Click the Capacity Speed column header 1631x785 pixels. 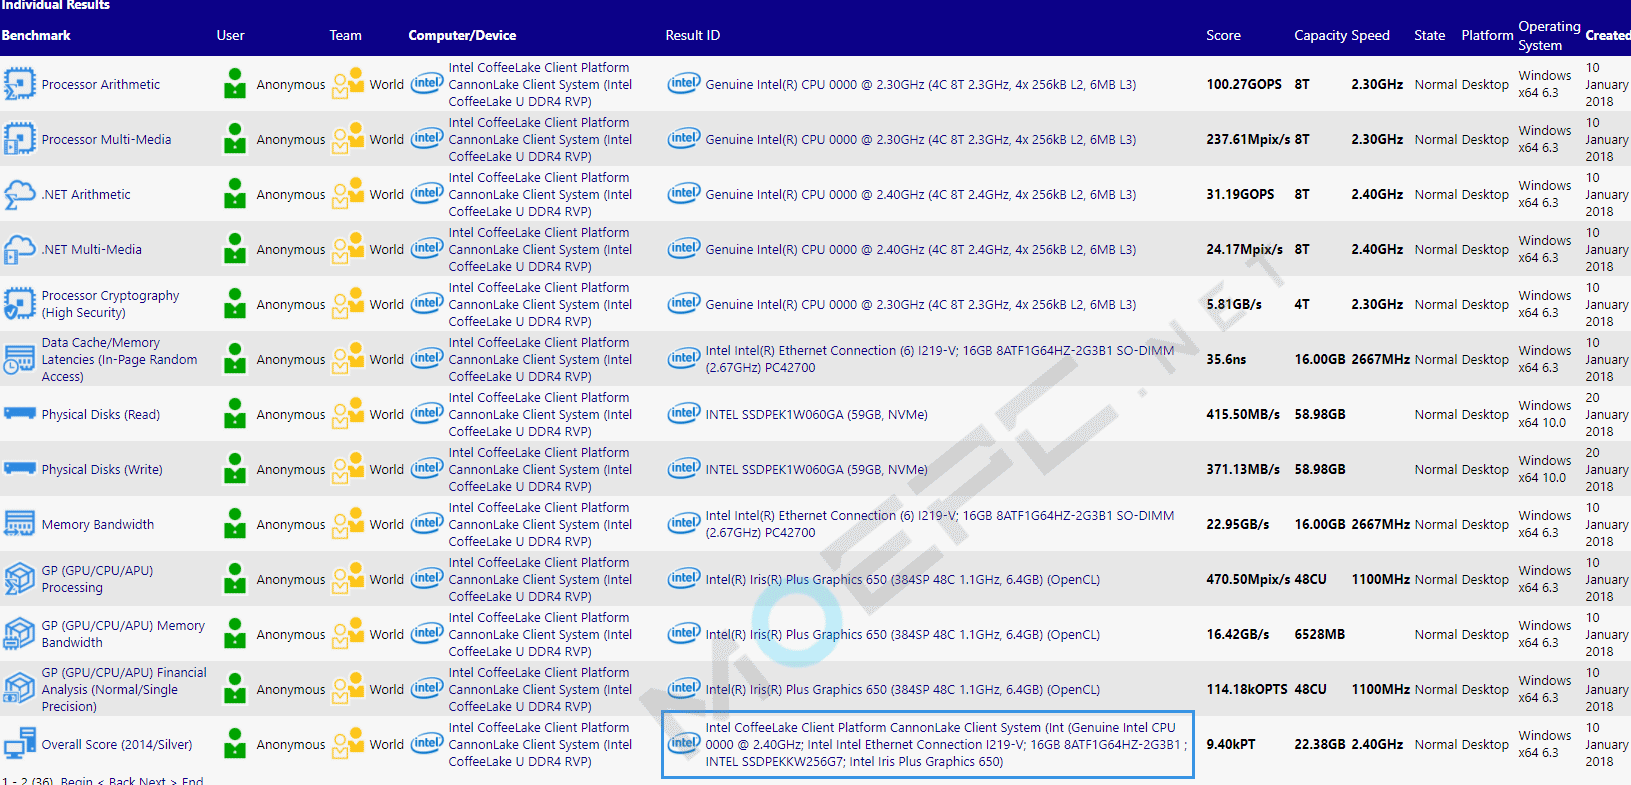coord(1341,35)
